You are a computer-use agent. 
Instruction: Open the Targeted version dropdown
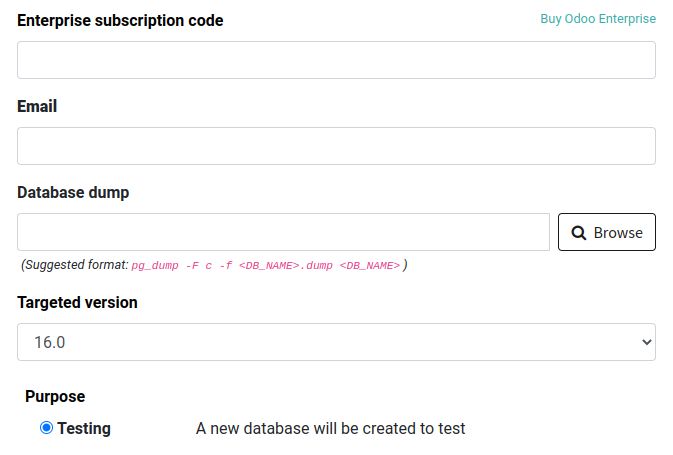pos(336,342)
